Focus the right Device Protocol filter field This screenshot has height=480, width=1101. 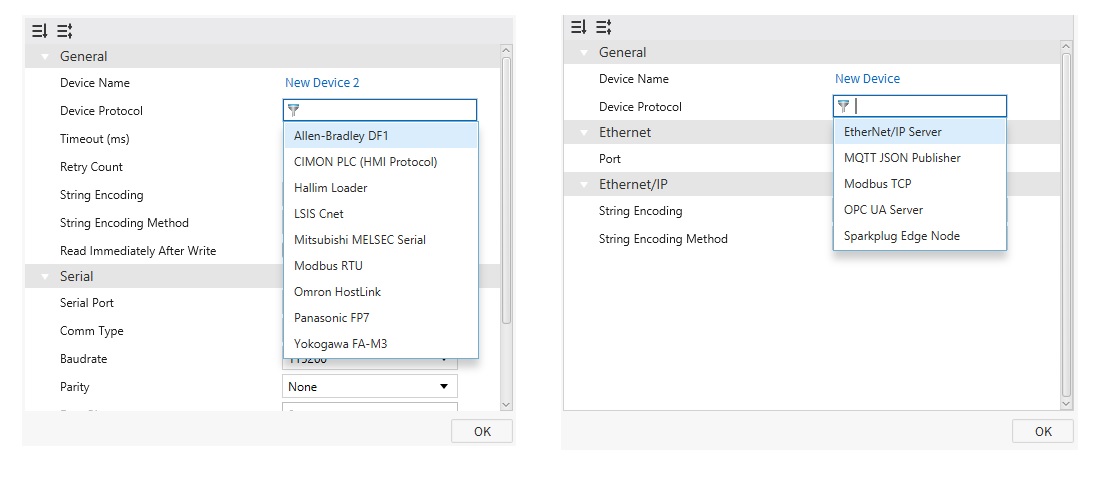(x=920, y=106)
